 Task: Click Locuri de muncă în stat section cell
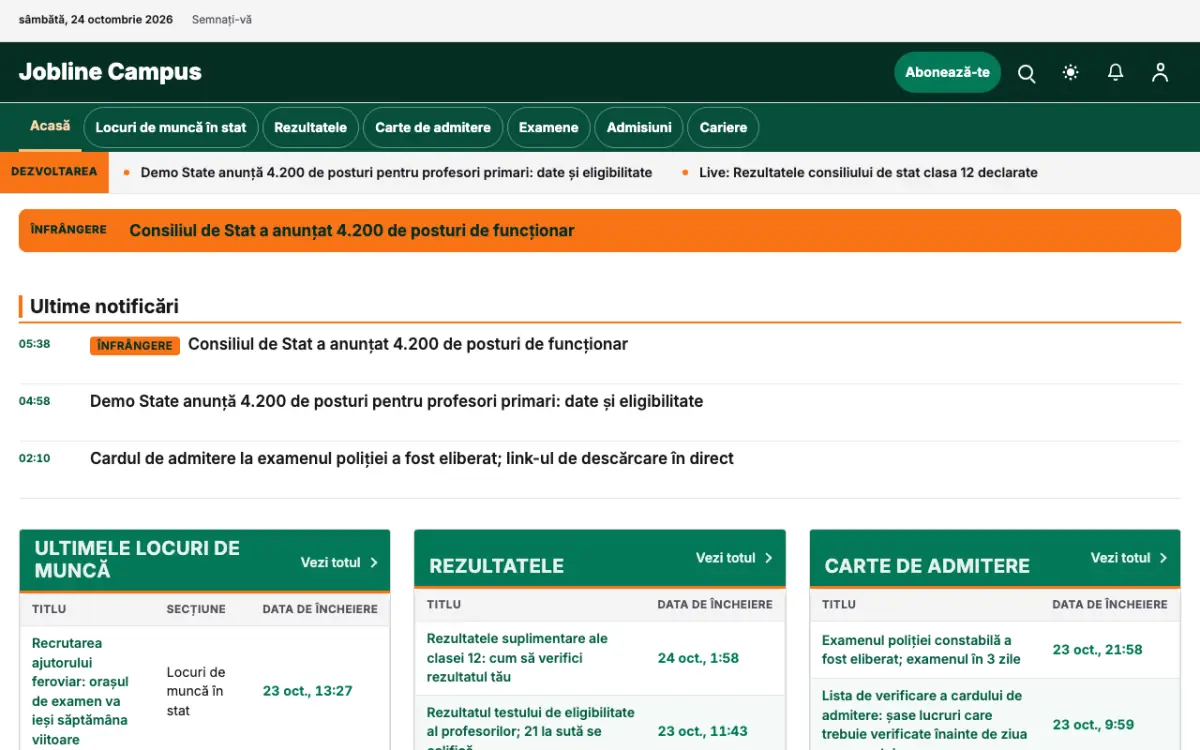click(196, 691)
